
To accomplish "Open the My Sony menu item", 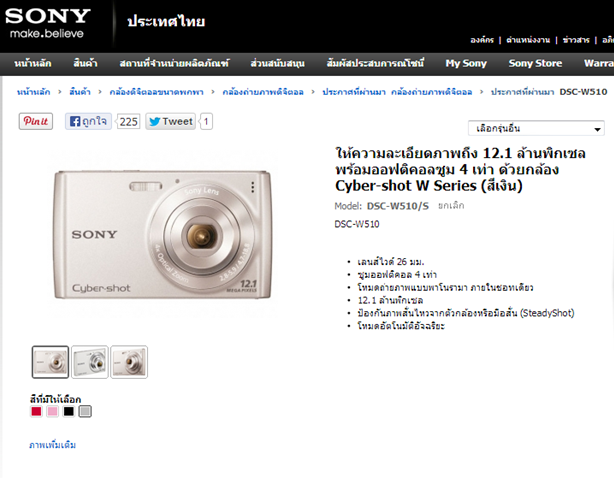I will coord(466,63).
